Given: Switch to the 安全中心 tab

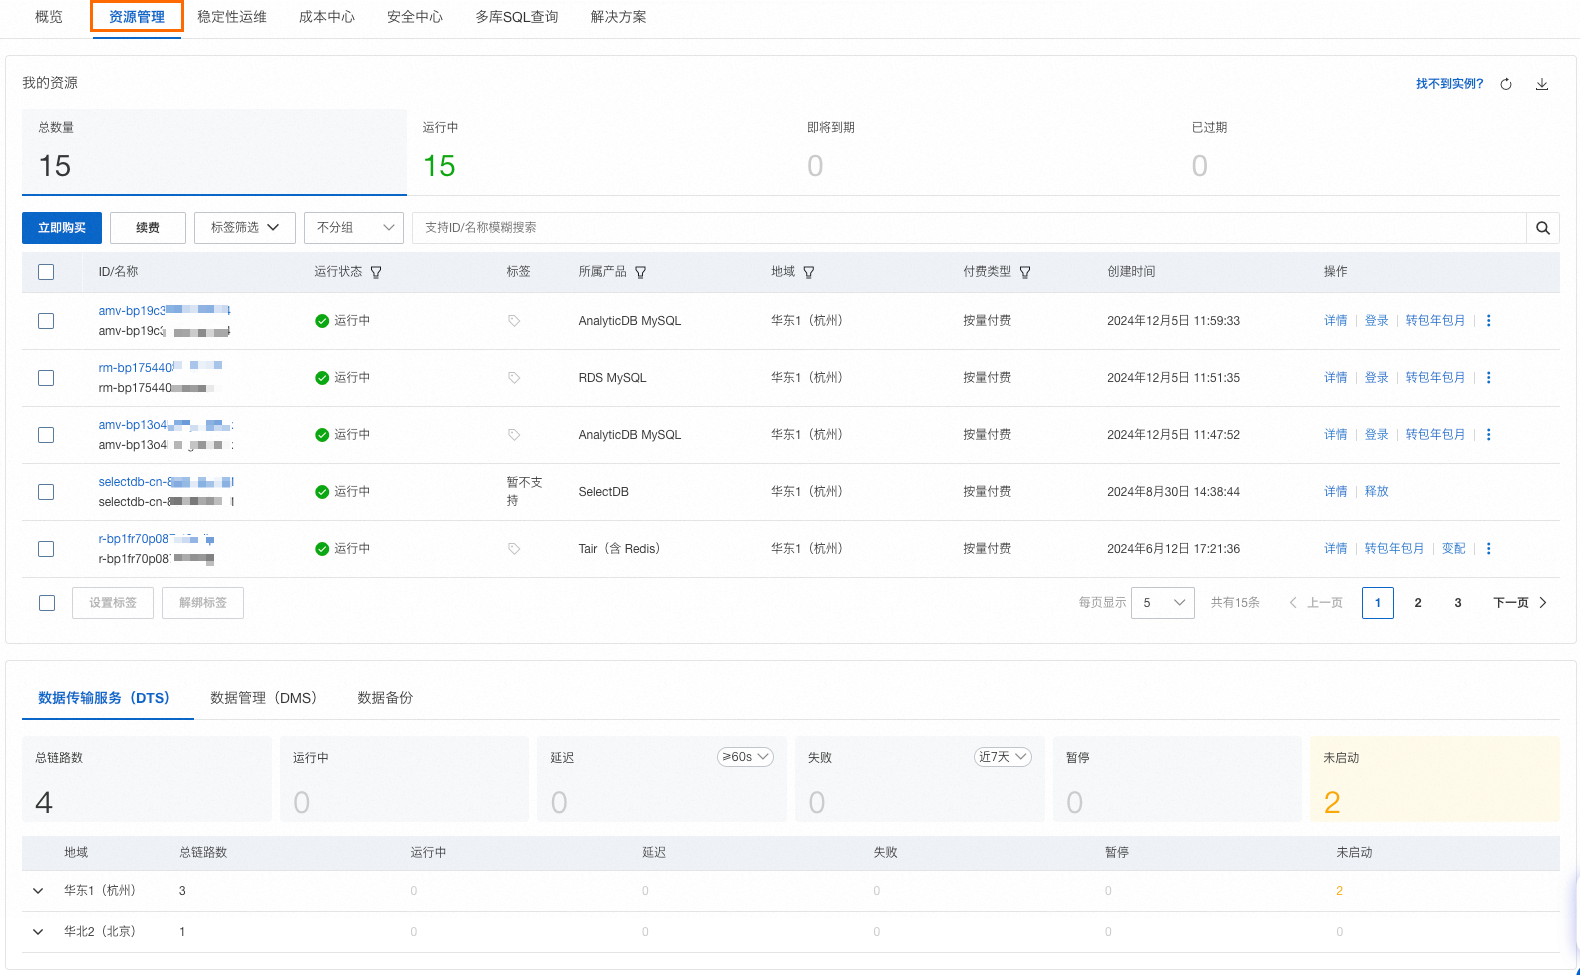Looking at the screenshot, I should pyautogui.click(x=415, y=17).
